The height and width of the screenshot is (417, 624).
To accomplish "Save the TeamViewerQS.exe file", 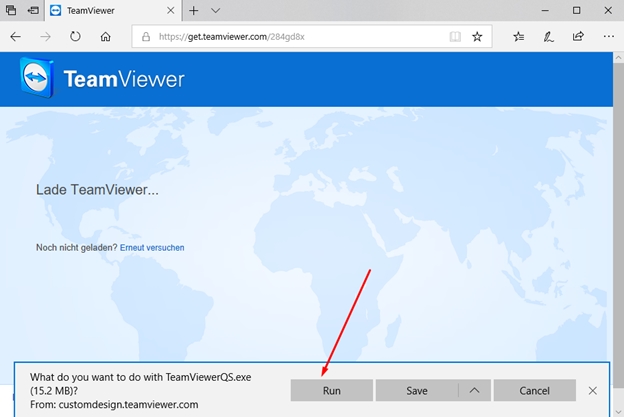I will coord(417,390).
